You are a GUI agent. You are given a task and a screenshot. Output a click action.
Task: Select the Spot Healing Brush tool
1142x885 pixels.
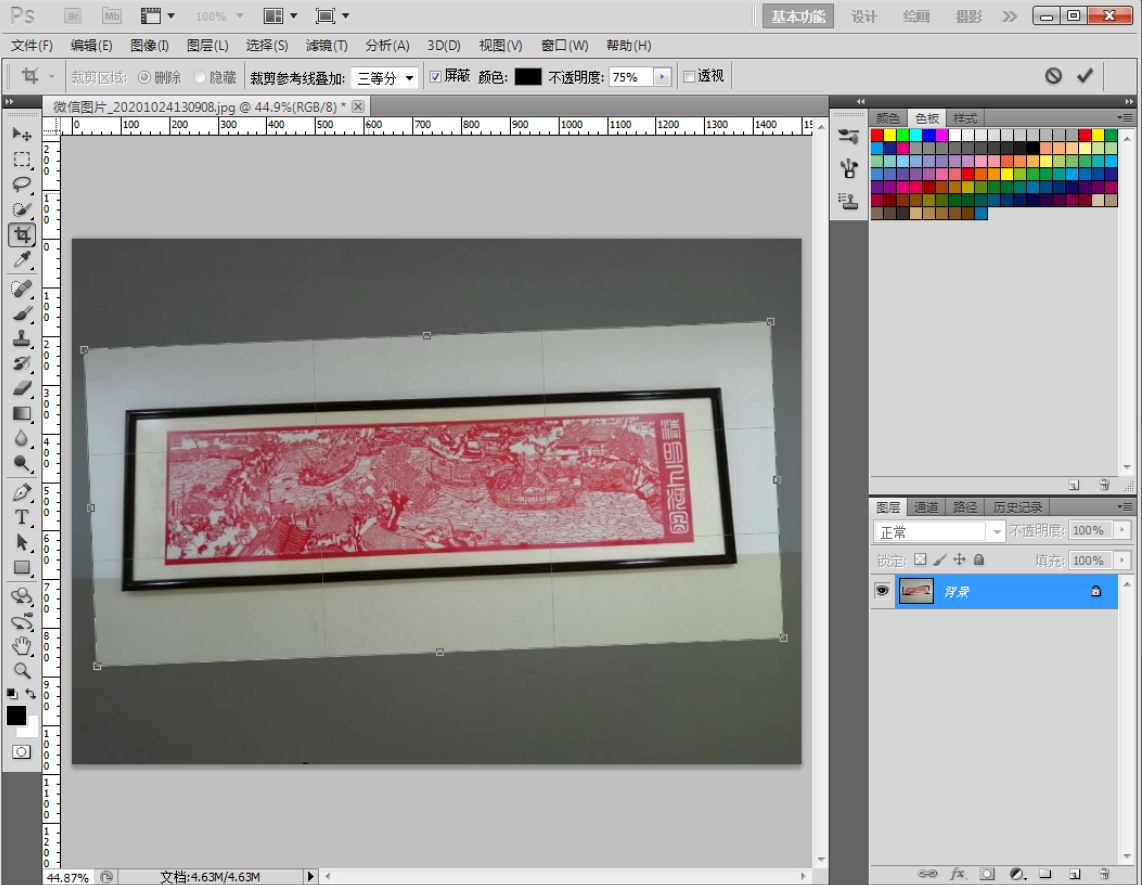pos(22,289)
